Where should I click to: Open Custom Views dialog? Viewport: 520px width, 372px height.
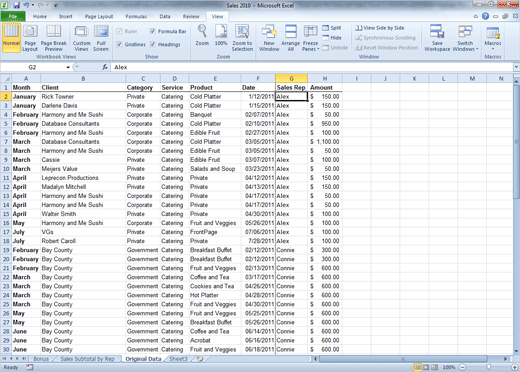pos(82,37)
